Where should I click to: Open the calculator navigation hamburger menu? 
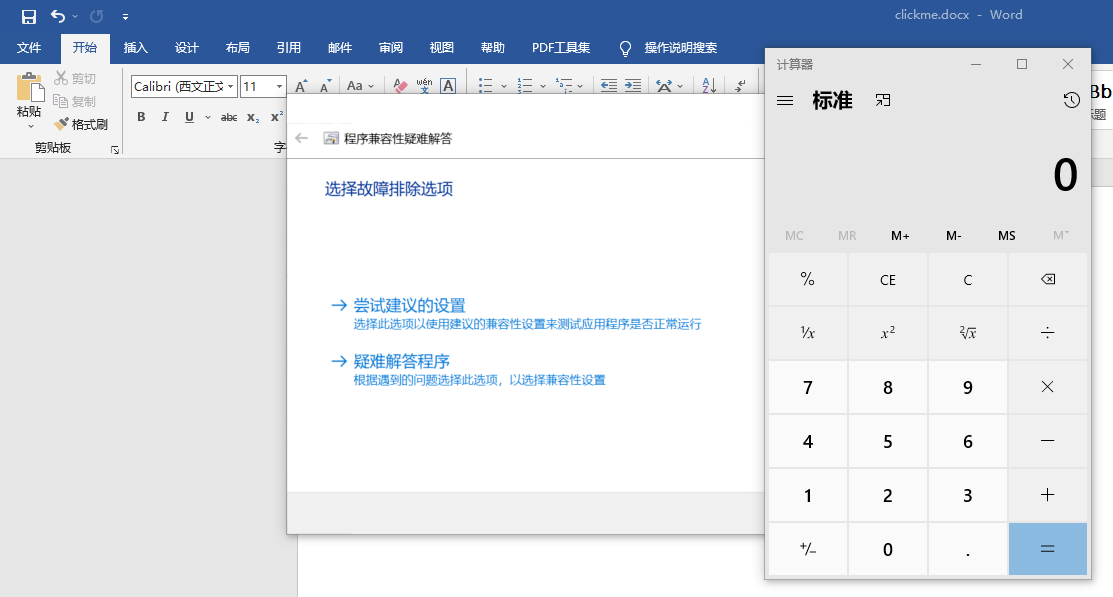click(x=785, y=100)
